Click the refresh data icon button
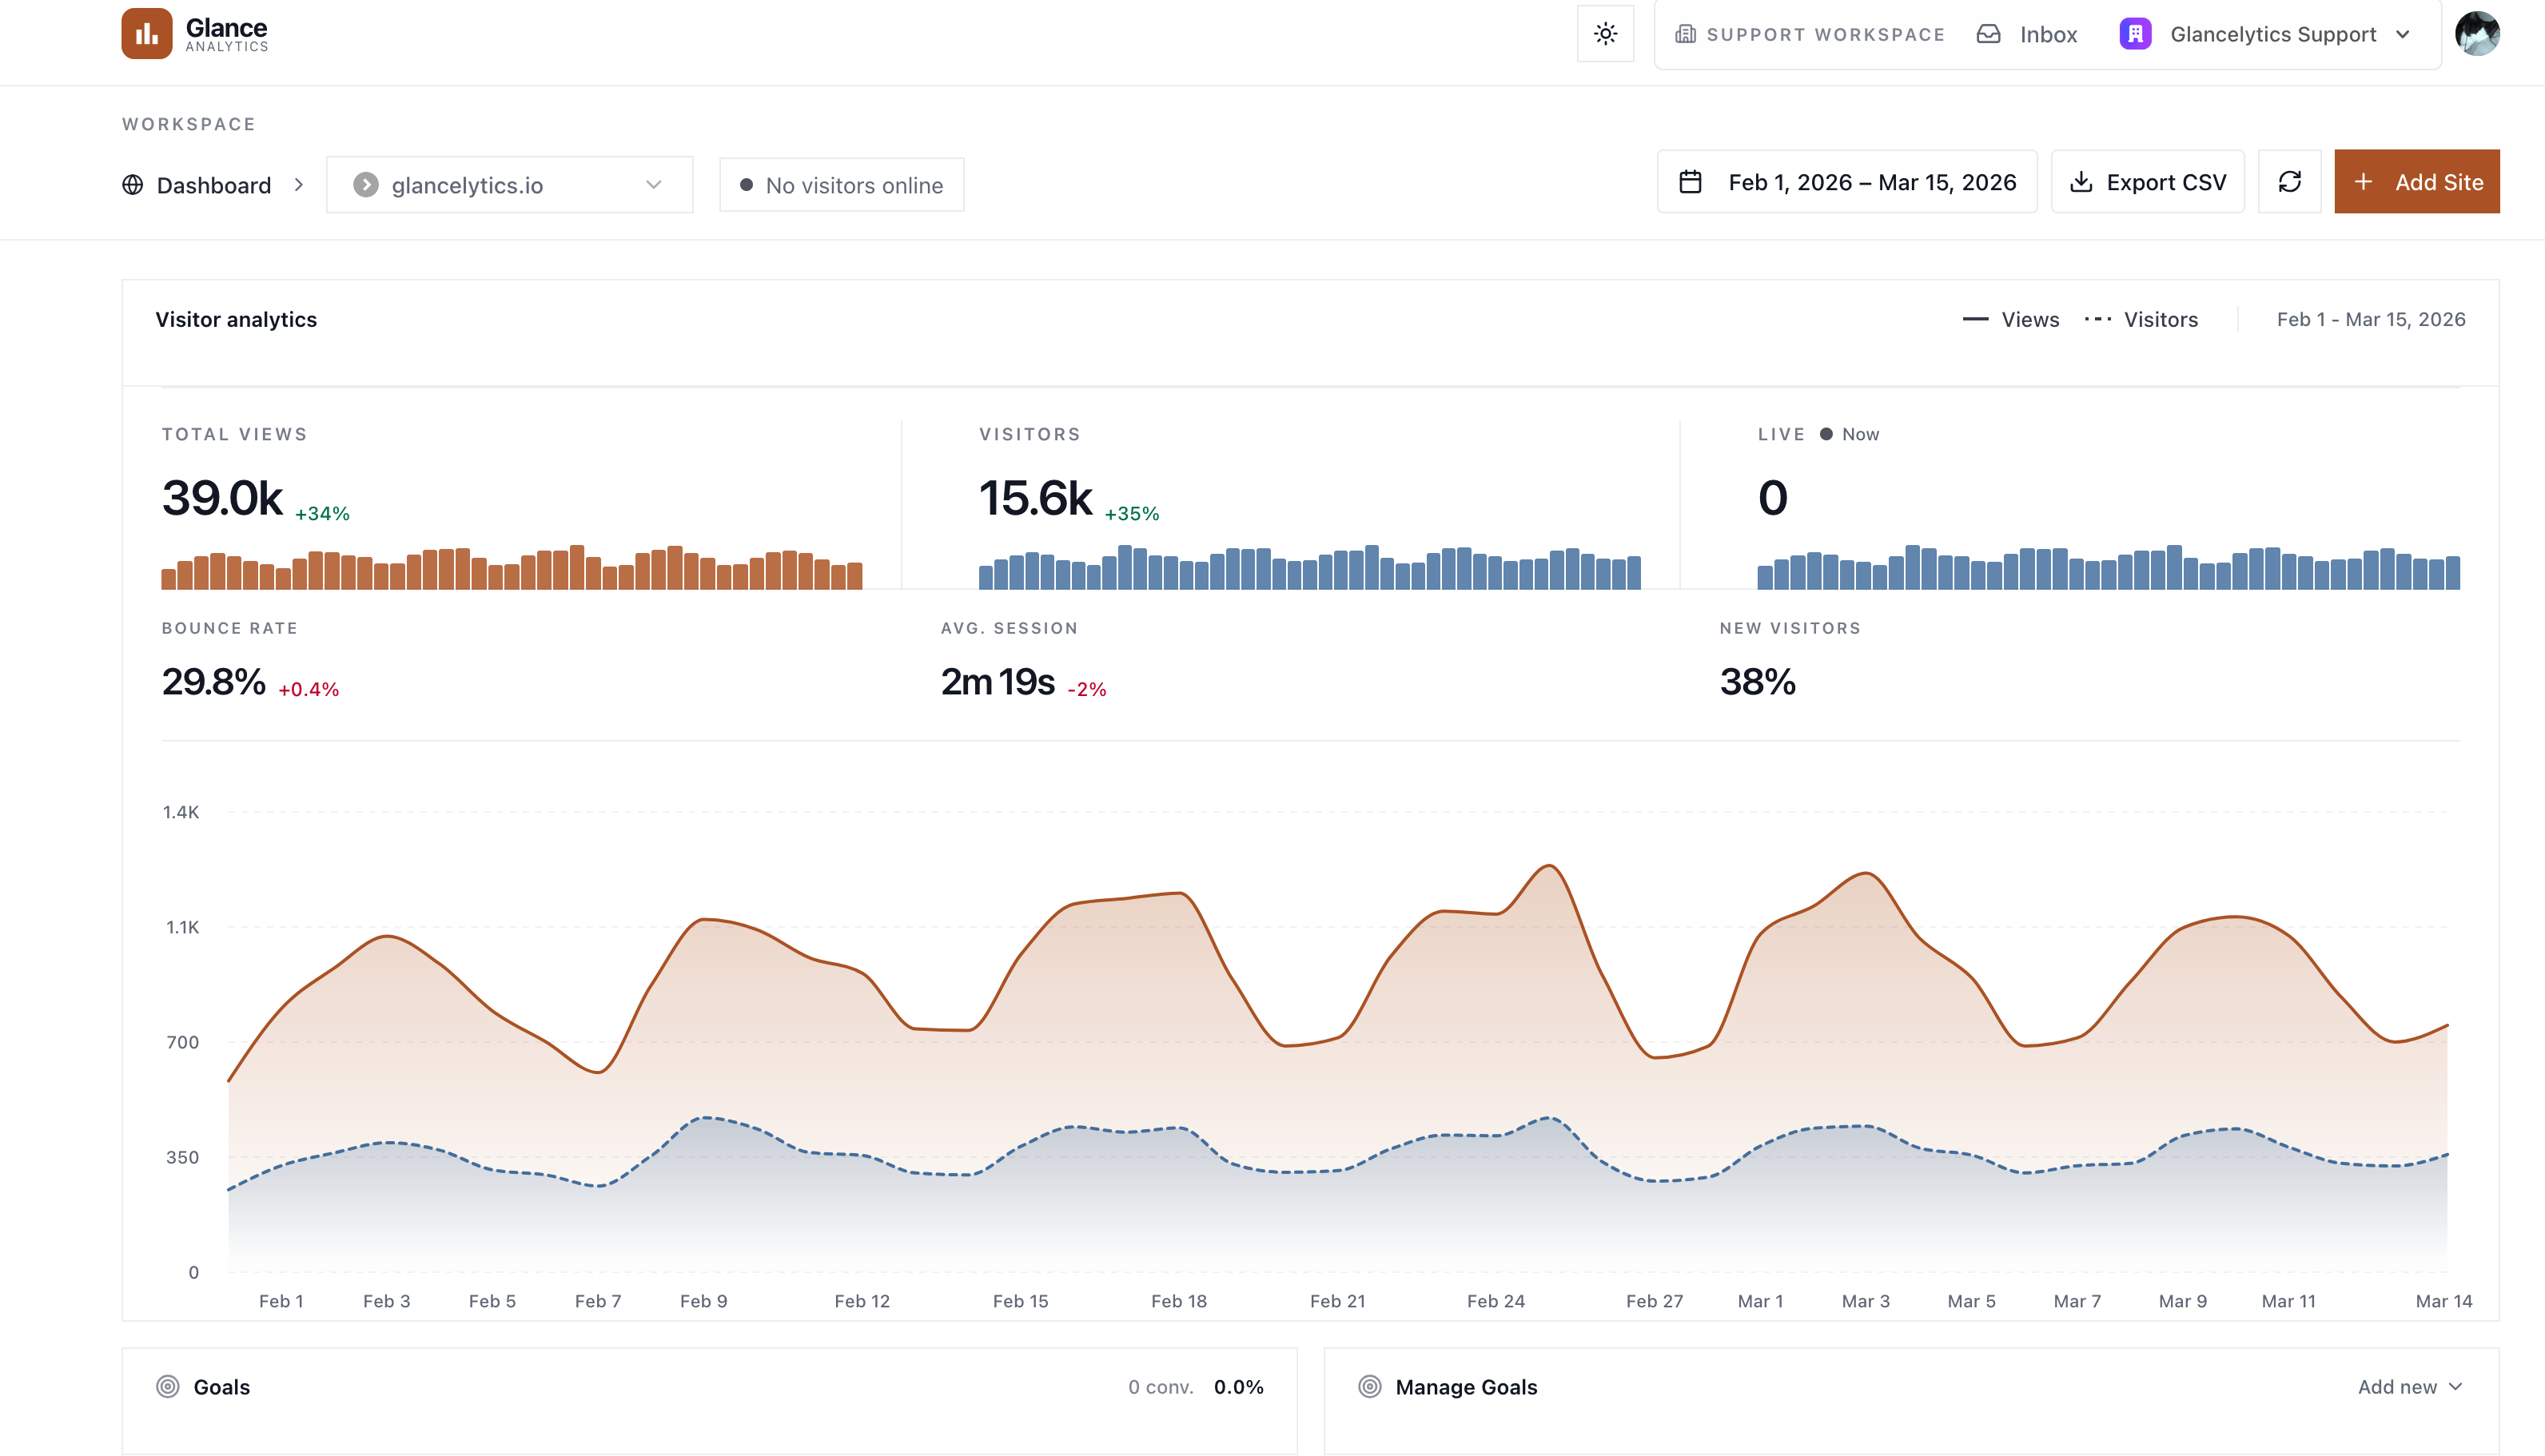Image resolution: width=2545 pixels, height=1456 pixels. click(2289, 182)
